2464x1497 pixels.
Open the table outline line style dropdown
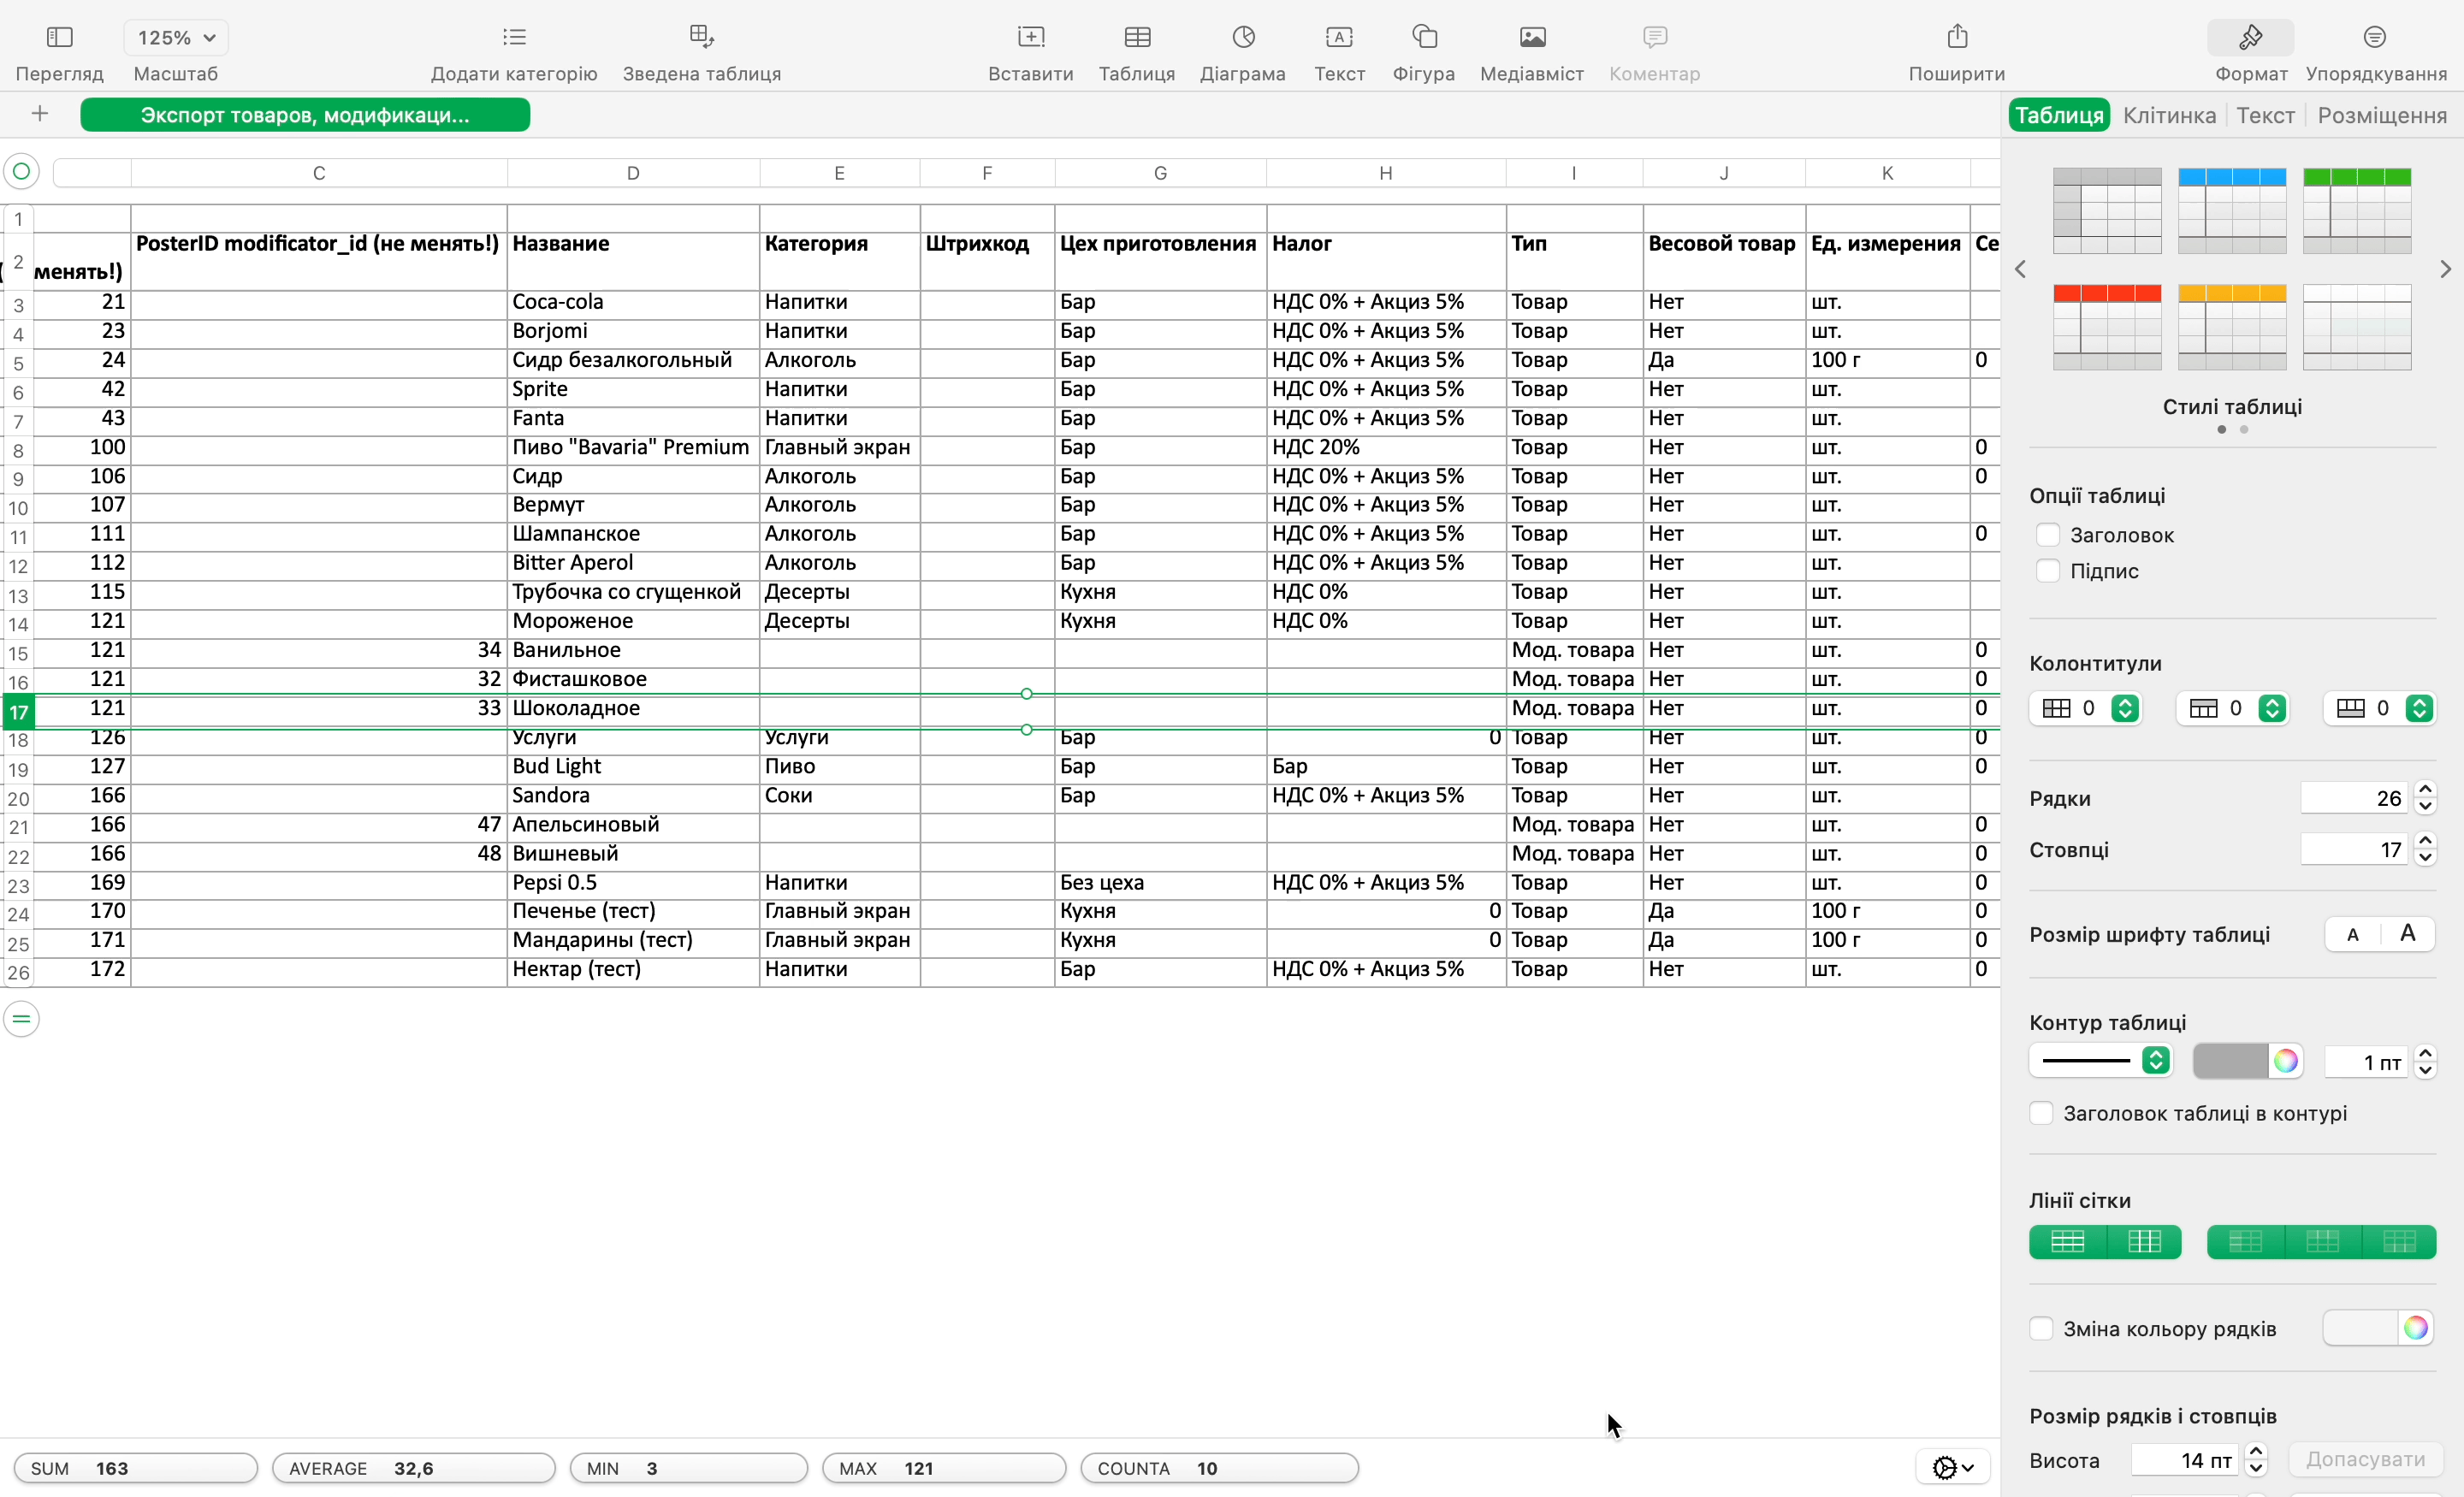pos(2100,1061)
